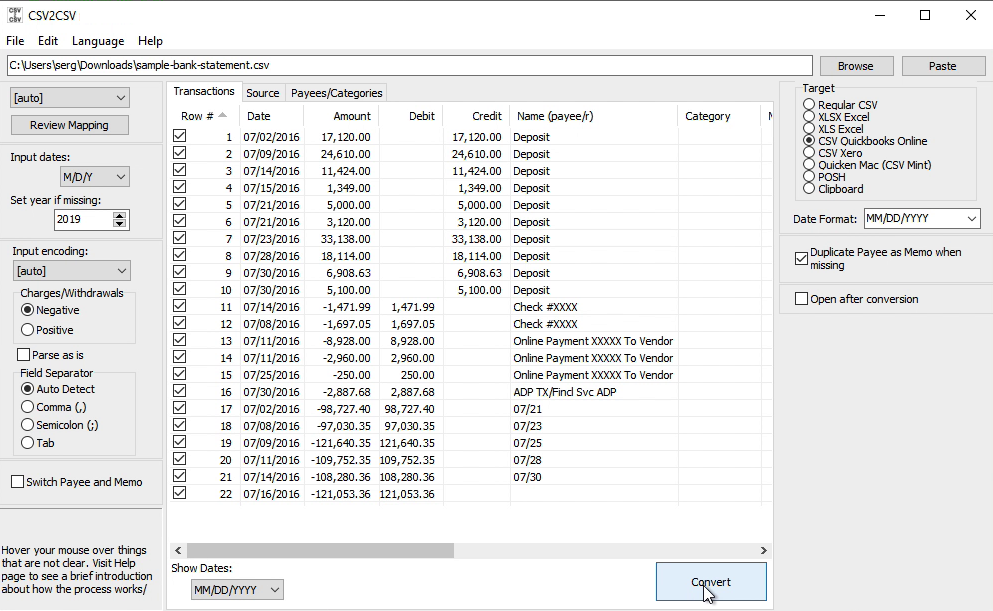Select Tab field separator
This screenshot has width=993, height=611.
(27, 443)
